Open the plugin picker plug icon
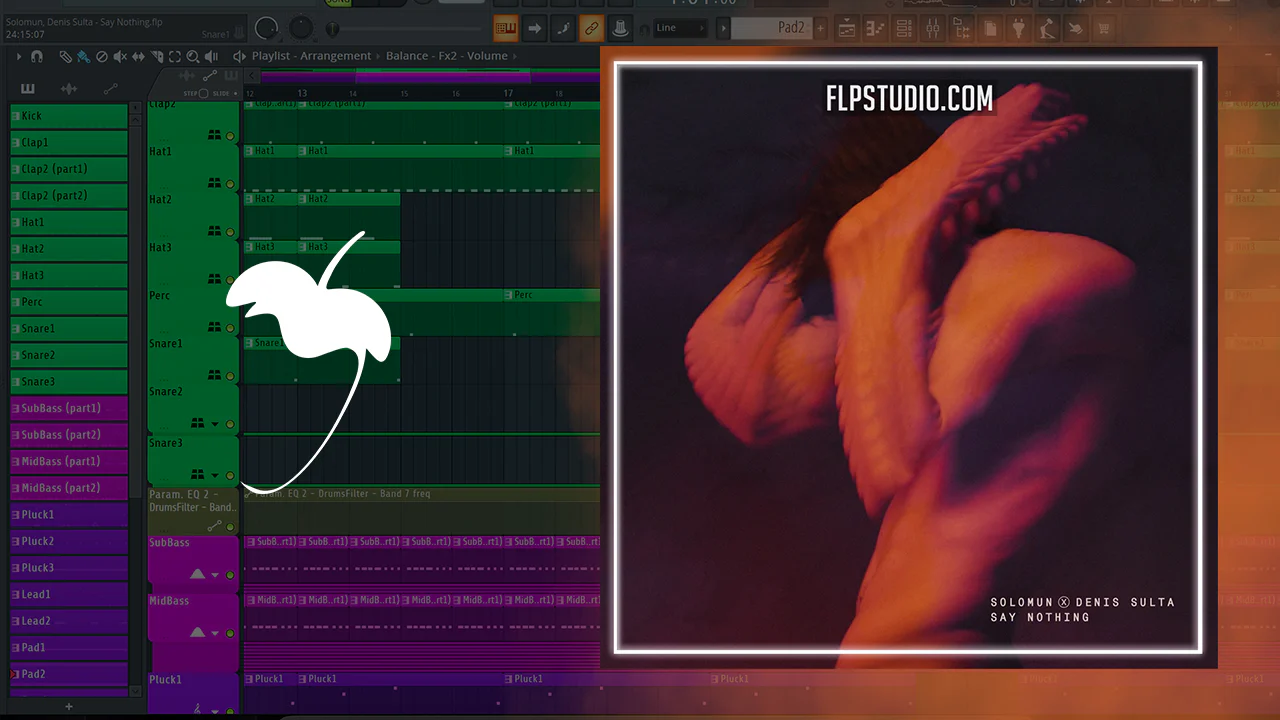Image resolution: width=1280 pixels, height=720 pixels. (x=1018, y=28)
